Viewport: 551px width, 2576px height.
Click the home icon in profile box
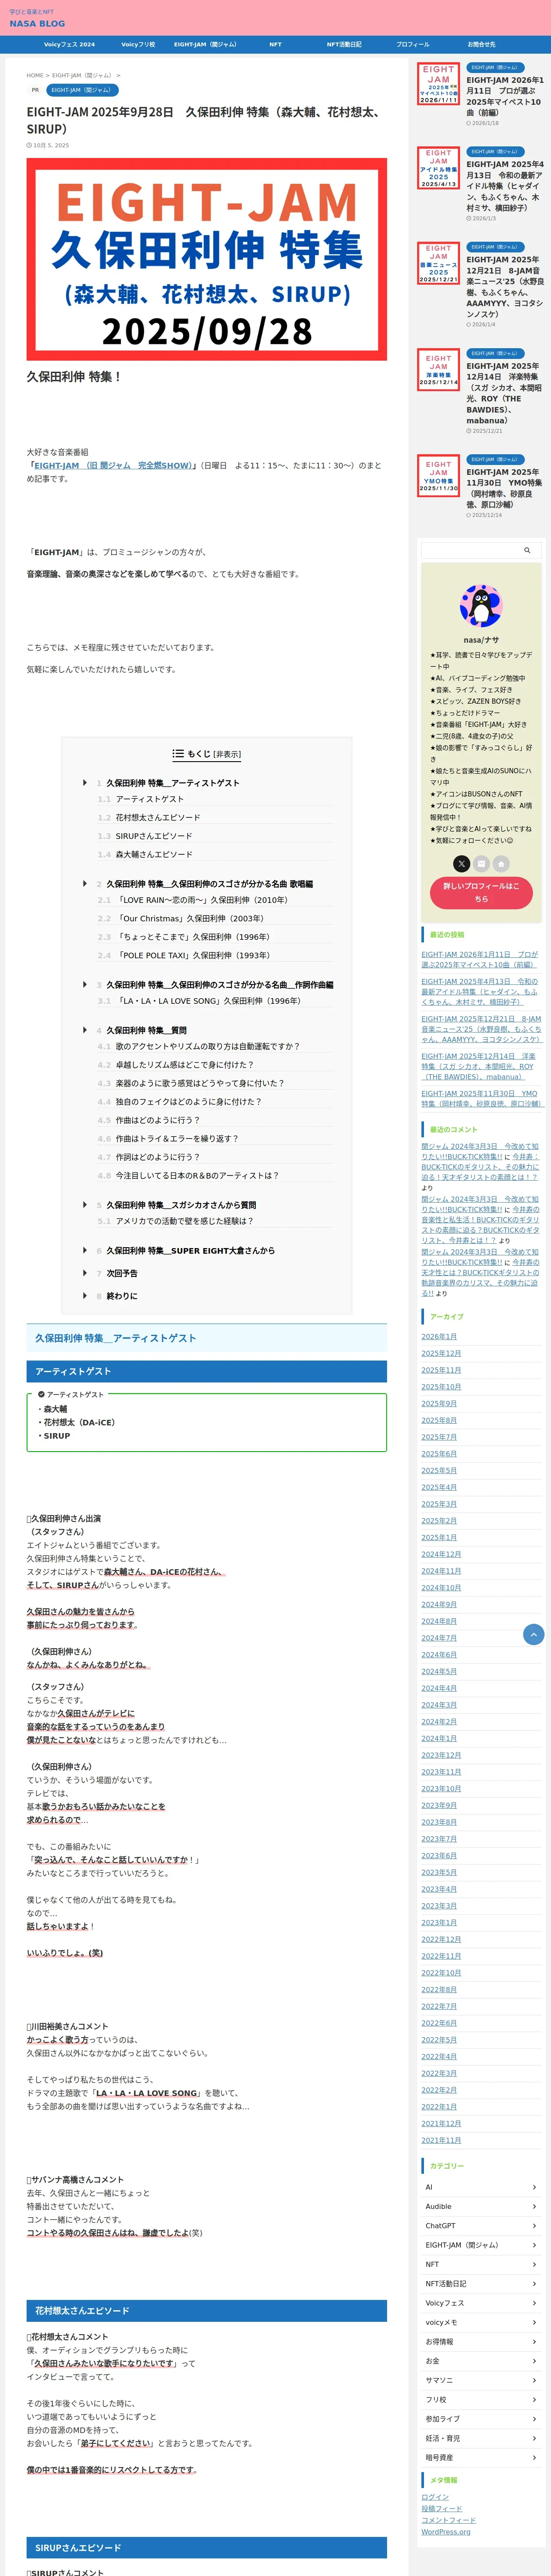tap(501, 863)
